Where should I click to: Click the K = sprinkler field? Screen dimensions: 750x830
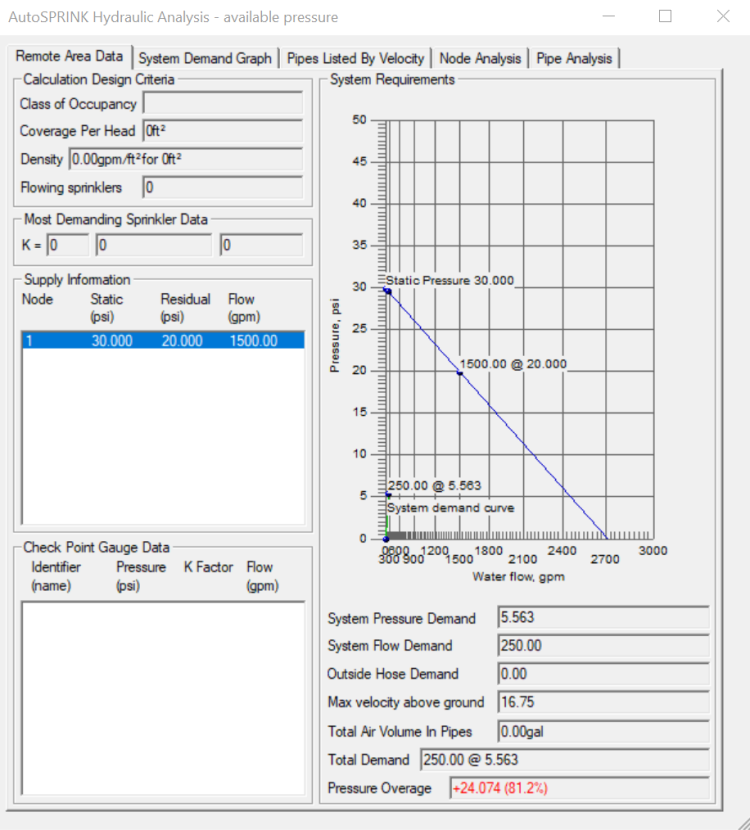[68, 245]
